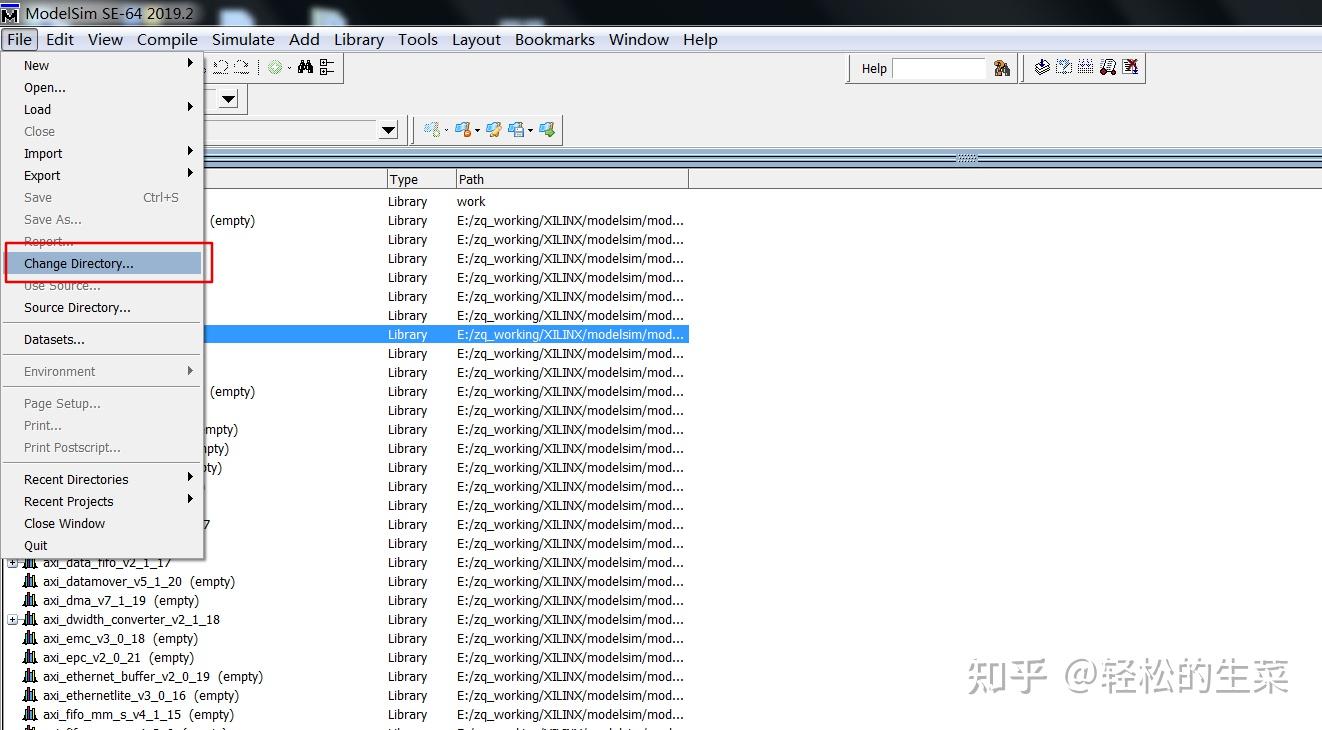Select Change Directory... from File menu
This screenshot has height=730, width=1322.
tap(103, 263)
